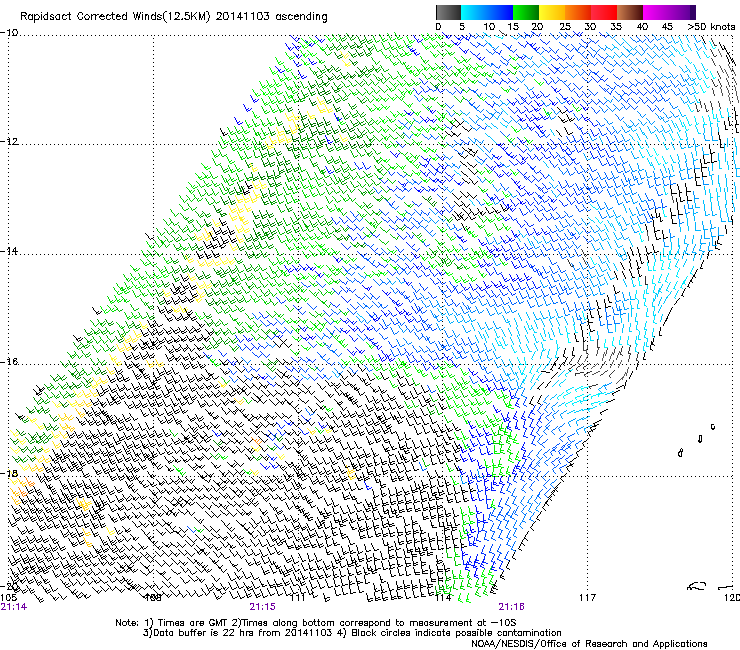Screen dimensions: 740x650
Task: Click the legend scale label '0'
Action: (x=438, y=27)
